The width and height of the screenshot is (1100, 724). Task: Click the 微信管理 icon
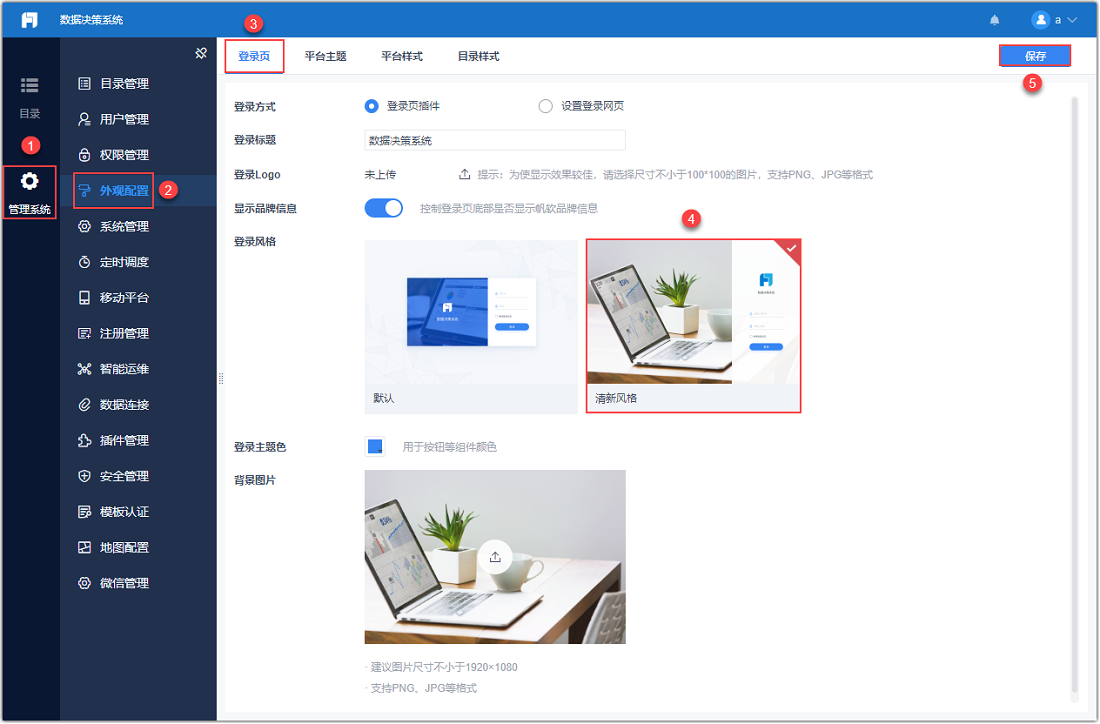[x=84, y=582]
